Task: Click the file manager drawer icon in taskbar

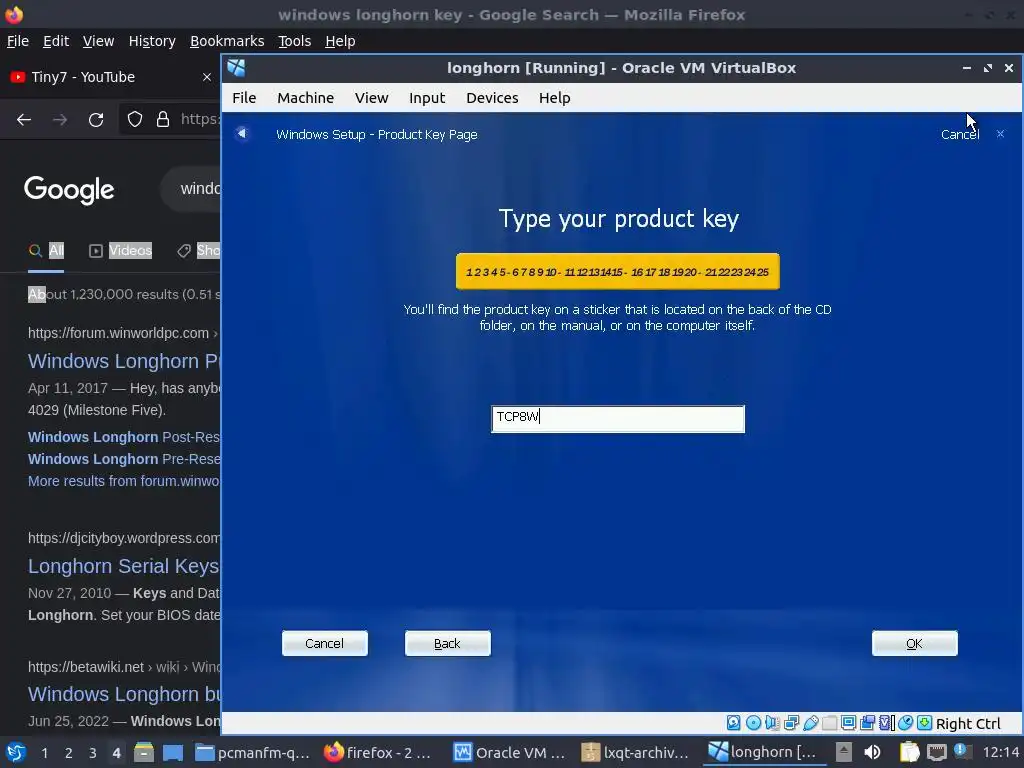Action: pos(144,752)
